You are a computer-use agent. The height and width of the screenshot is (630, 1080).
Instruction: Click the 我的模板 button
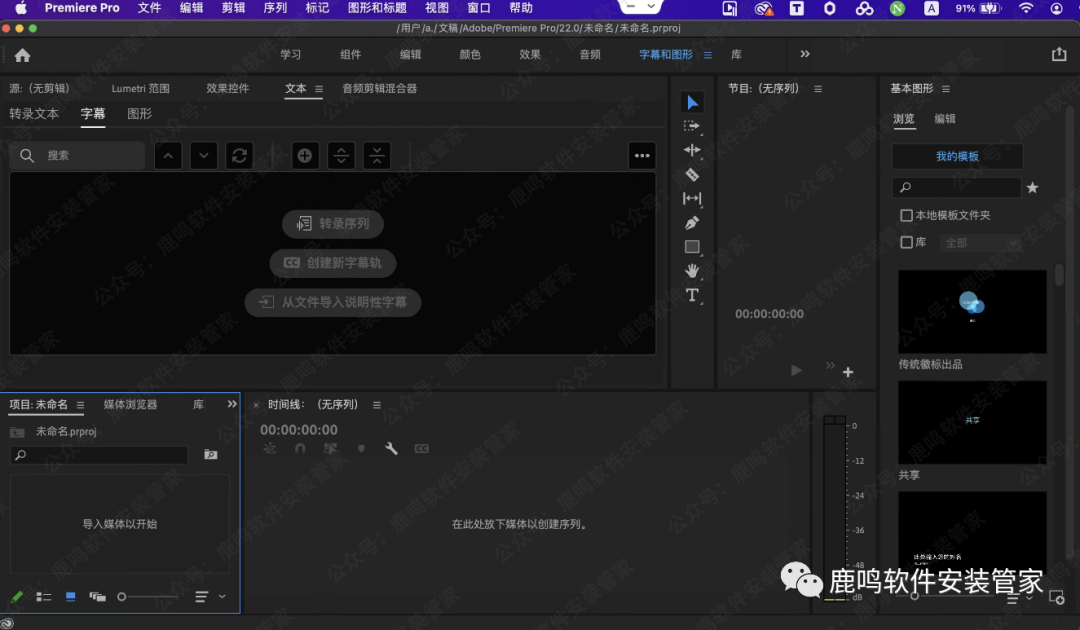point(957,156)
